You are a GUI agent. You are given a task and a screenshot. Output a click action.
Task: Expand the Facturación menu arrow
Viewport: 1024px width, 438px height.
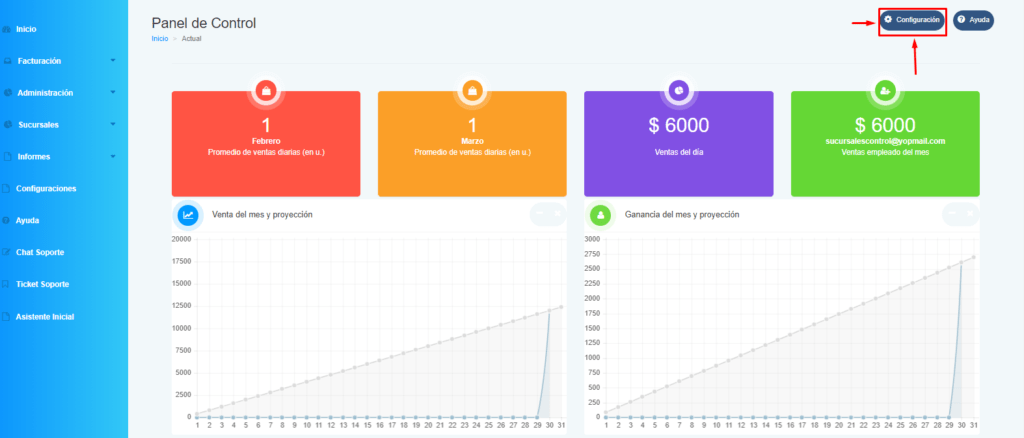point(113,61)
